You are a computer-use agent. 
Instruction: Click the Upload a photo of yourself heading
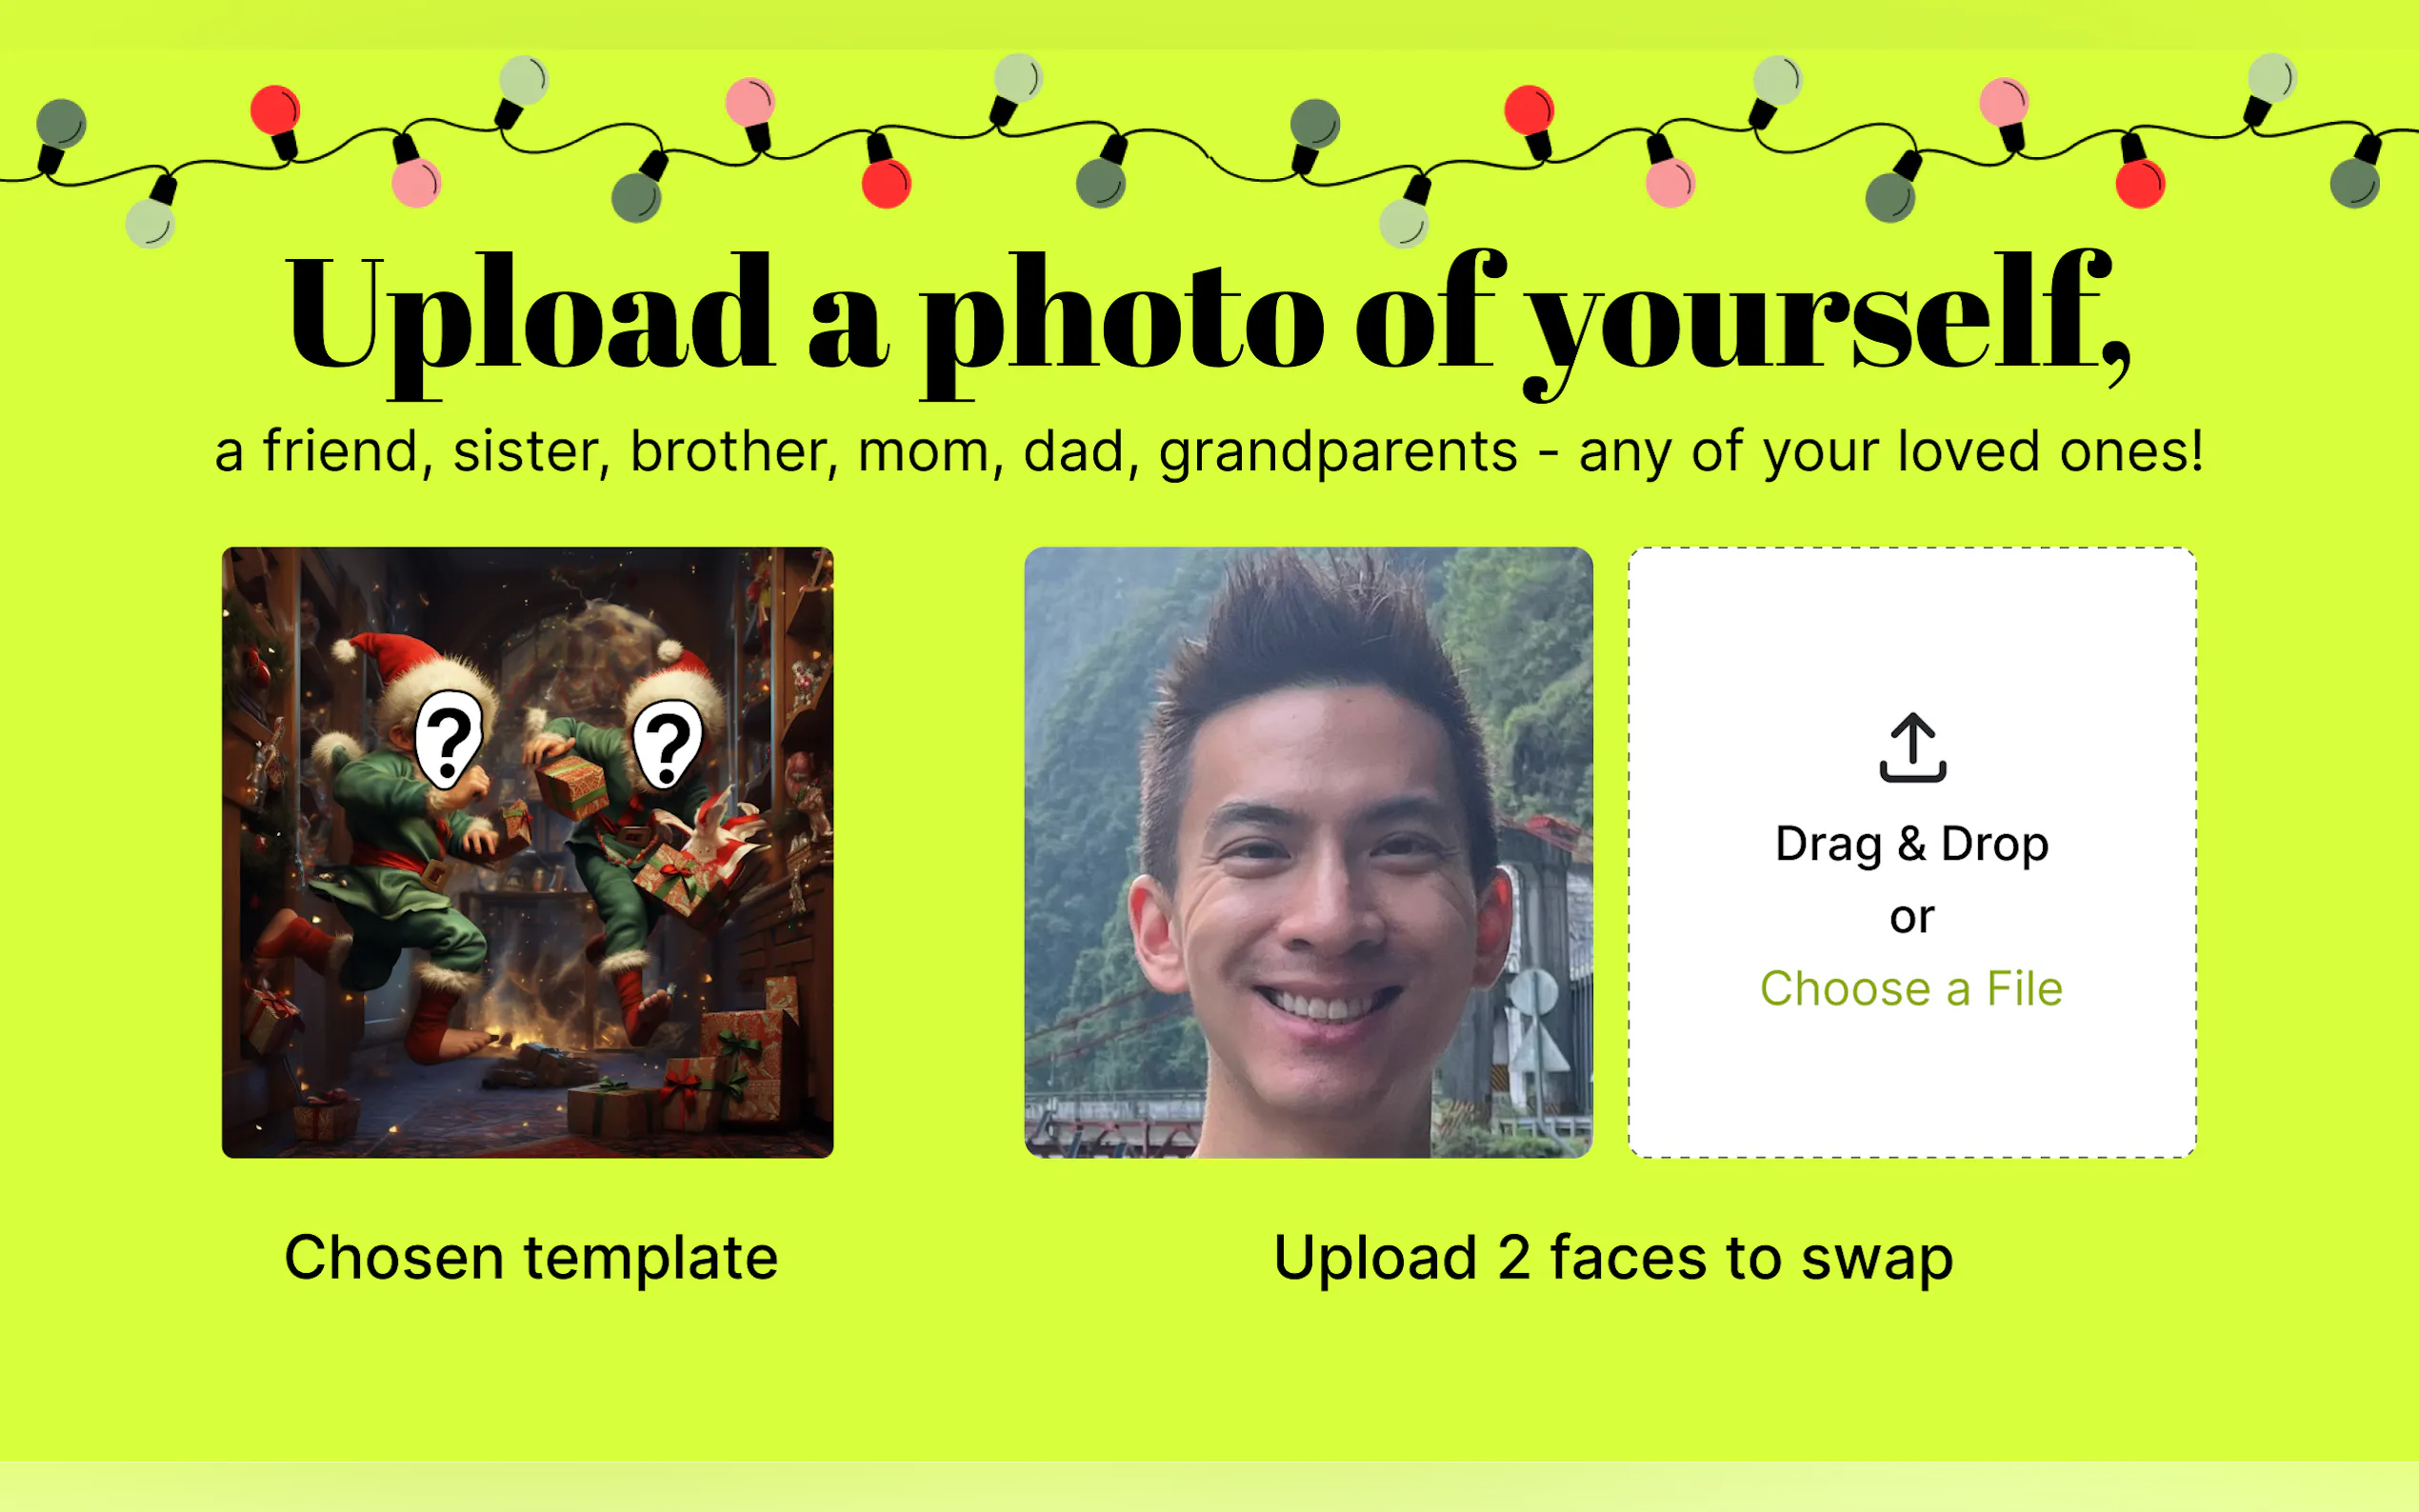[x=1209, y=320]
